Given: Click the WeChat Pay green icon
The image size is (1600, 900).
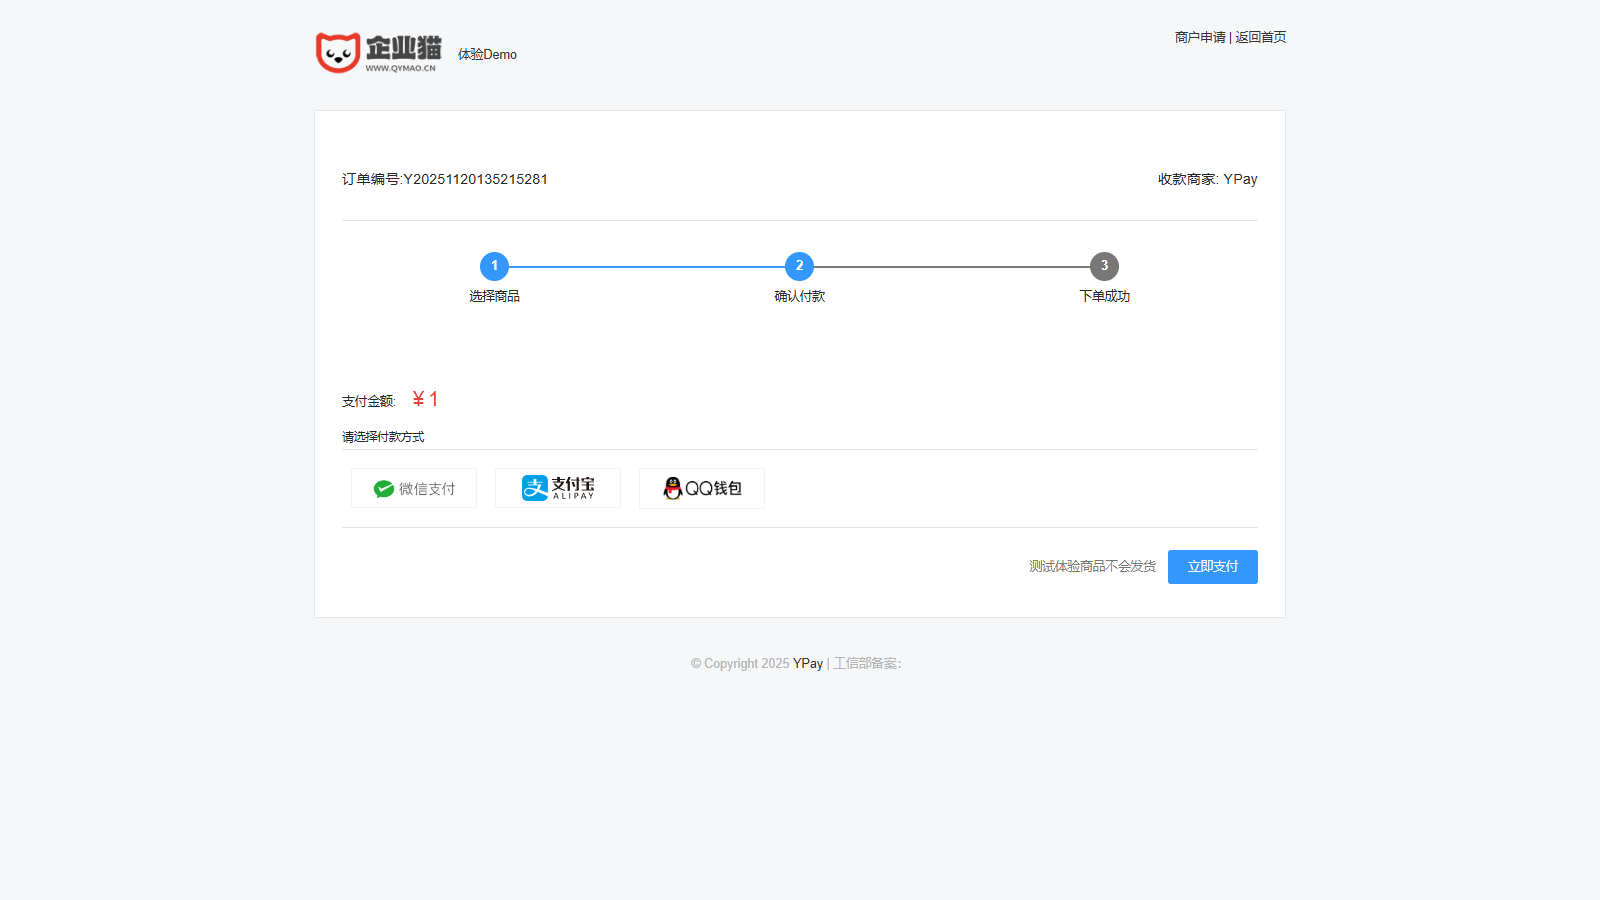Looking at the screenshot, I should pos(384,489).
